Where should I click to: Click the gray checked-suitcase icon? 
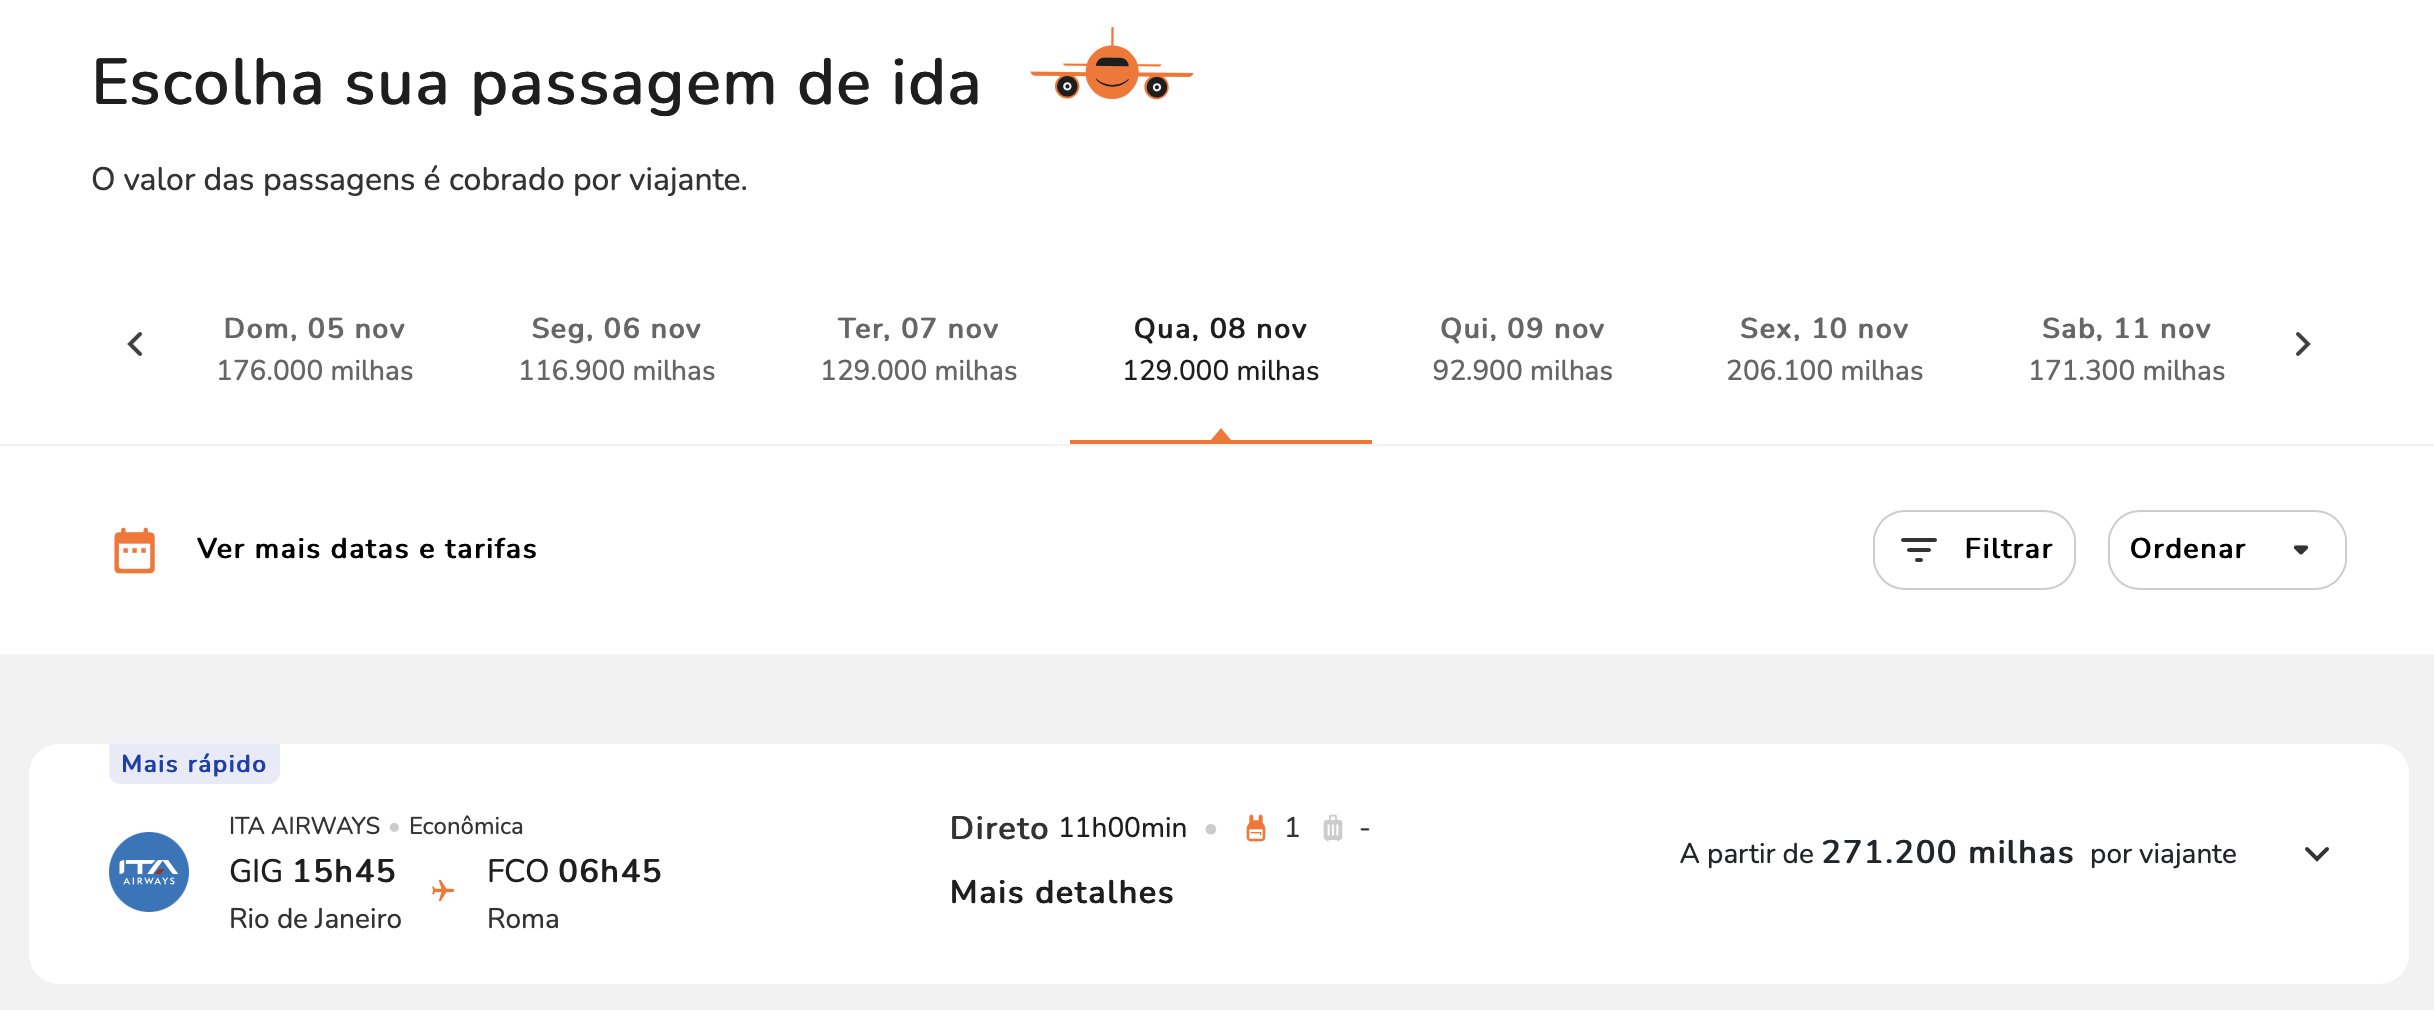(1333, 828)
